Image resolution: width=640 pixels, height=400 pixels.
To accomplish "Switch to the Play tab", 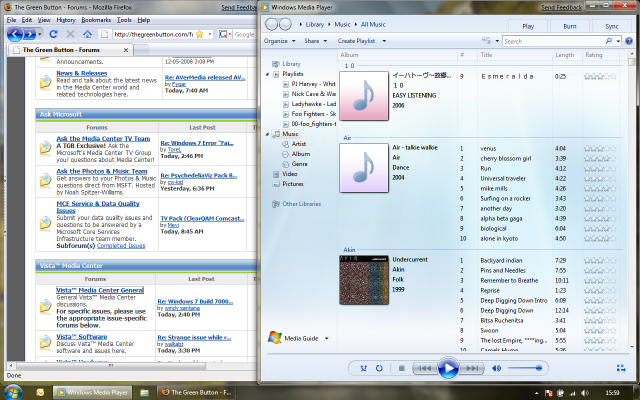I will (528, 26).
